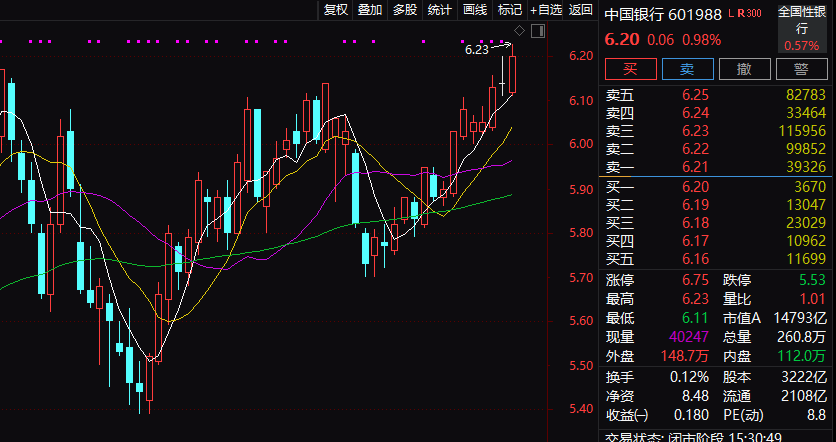Viewport: 836px width, 442px height.
Task: Select the 卖一 6.21 ask row
Action: coord(716,167)
